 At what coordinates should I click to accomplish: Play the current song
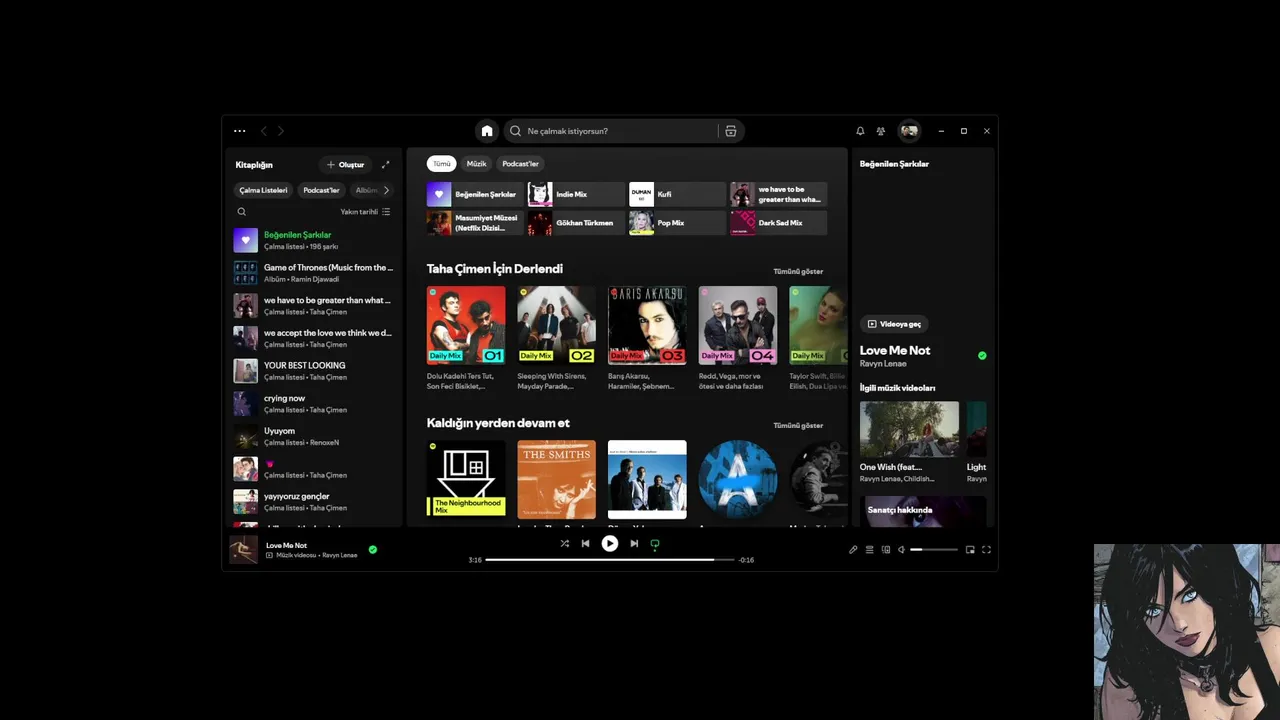tap(610, 544)
